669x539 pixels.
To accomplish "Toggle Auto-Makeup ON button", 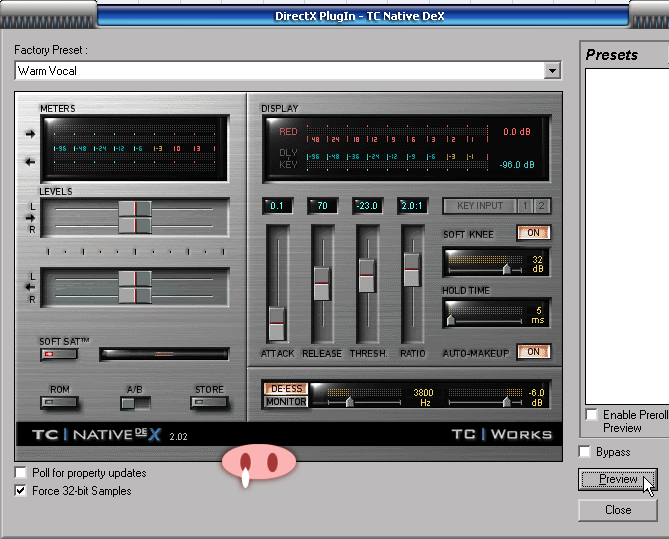I will 533,352.
